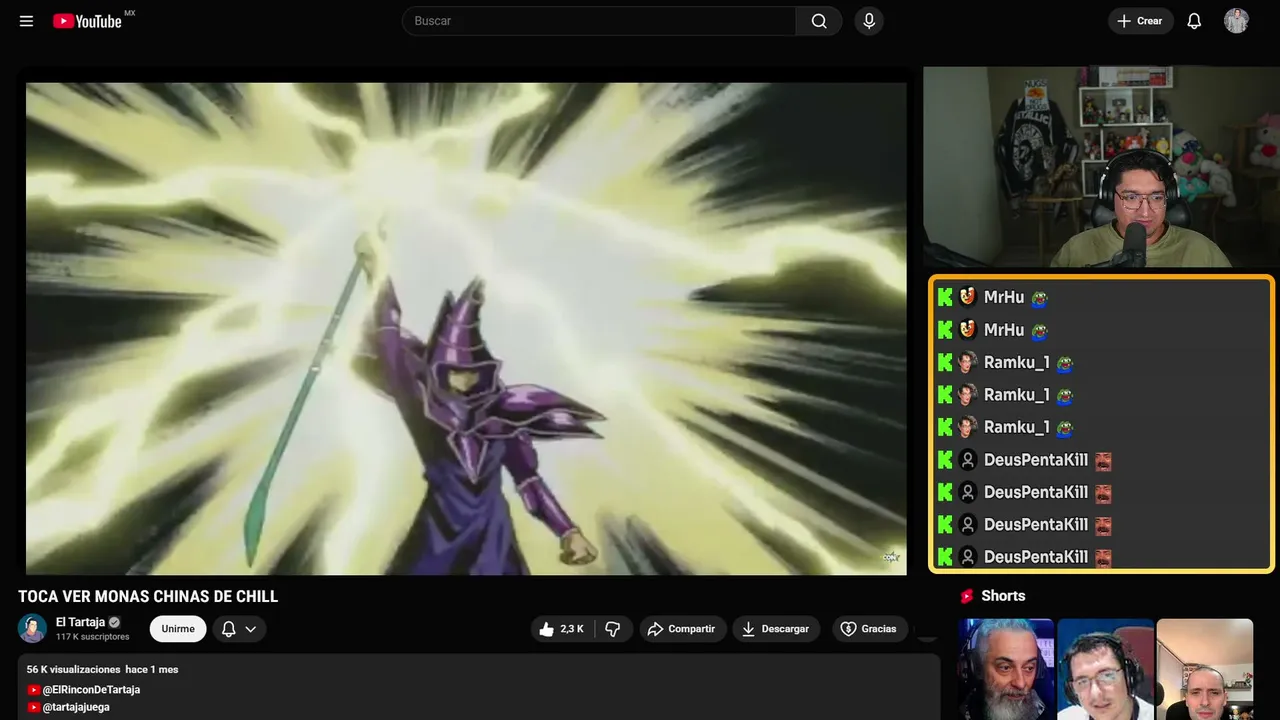Open the @ElRinconDeTartaja link
This screenshot has width=1280, height=720.
point(91,690)
